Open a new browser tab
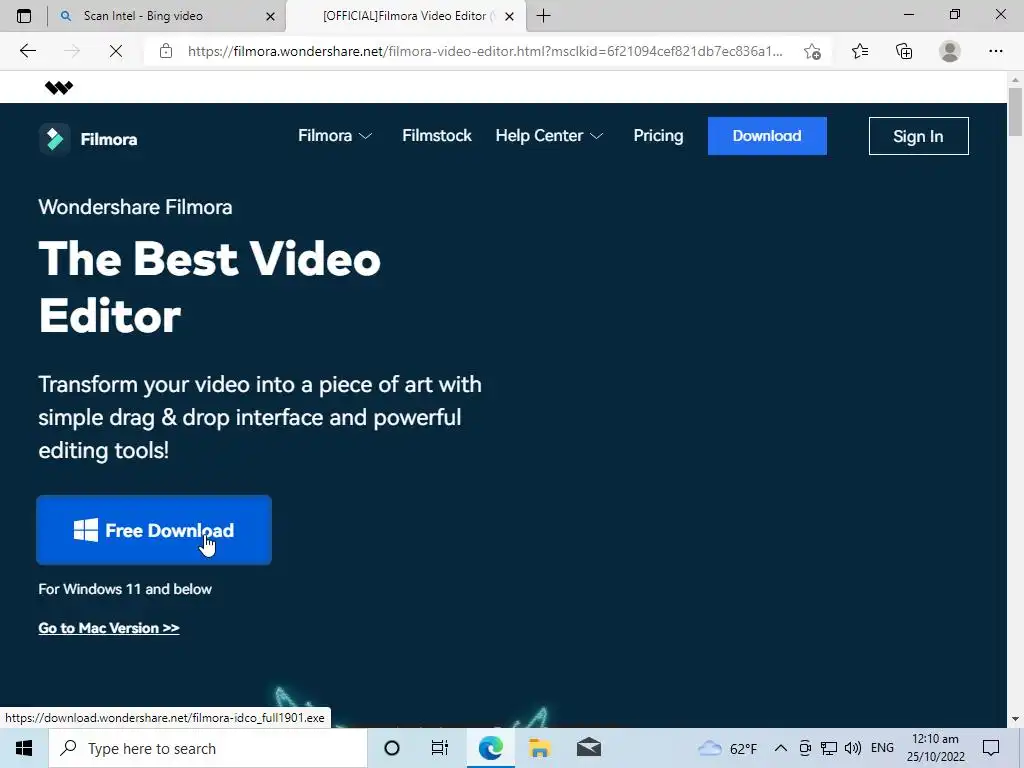This screenshot has width=1024, height=768. pos(543,16)
